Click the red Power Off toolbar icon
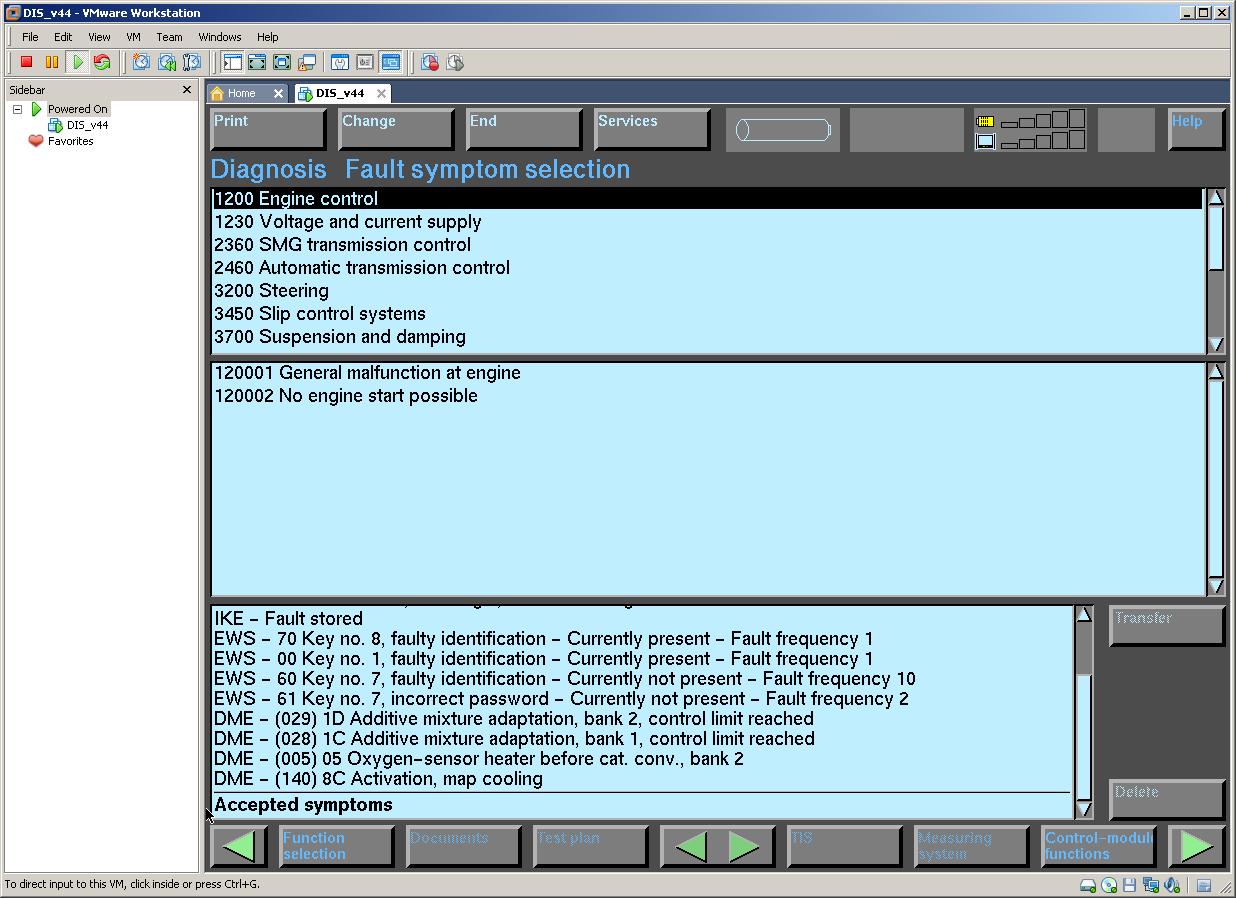 point(27,62)
